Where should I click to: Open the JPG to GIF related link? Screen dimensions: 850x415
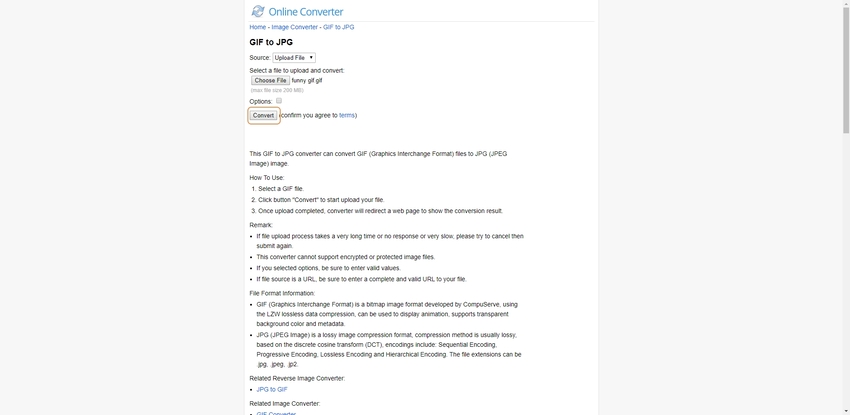point(272,389)
